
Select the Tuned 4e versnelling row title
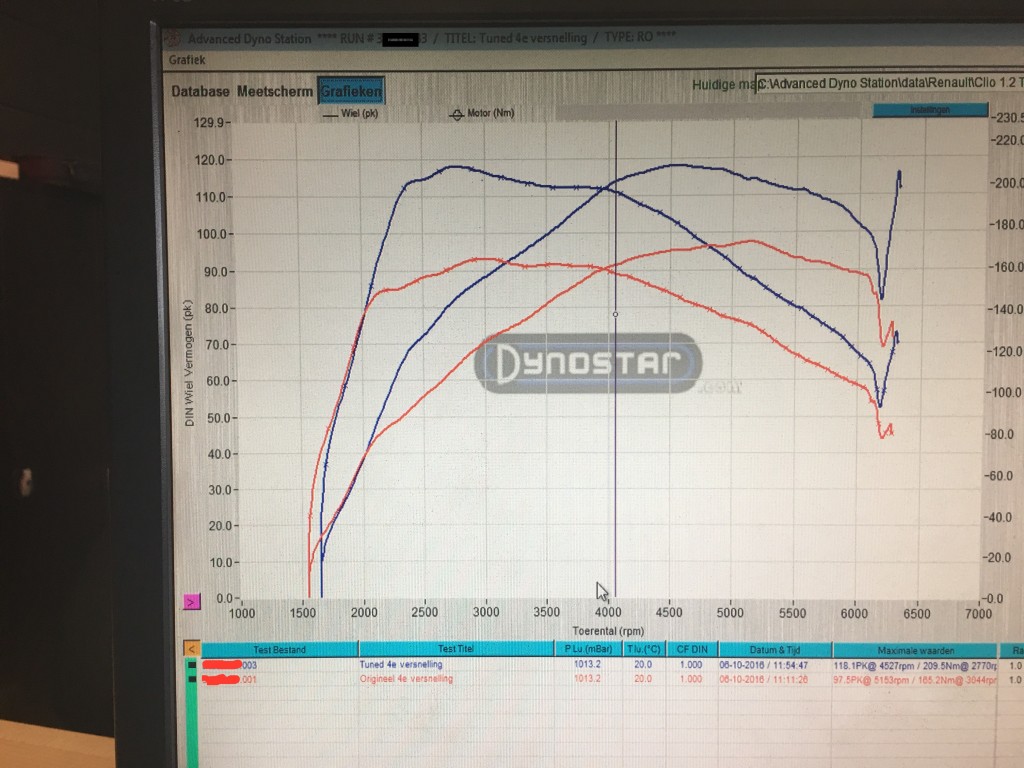(x=401, y=664)
